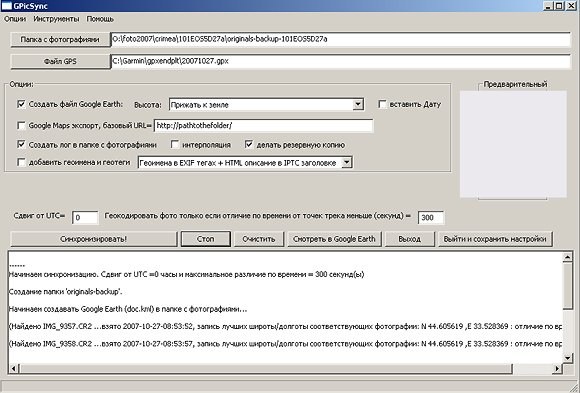The image size is (580, 393).
Task: Minimize the GPicSync window
Action: 549,6
